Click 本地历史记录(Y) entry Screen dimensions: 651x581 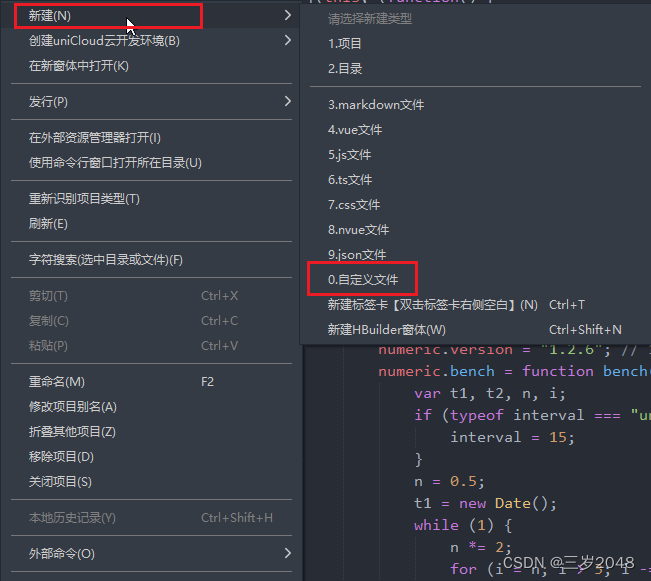click(x=151, y=517)
